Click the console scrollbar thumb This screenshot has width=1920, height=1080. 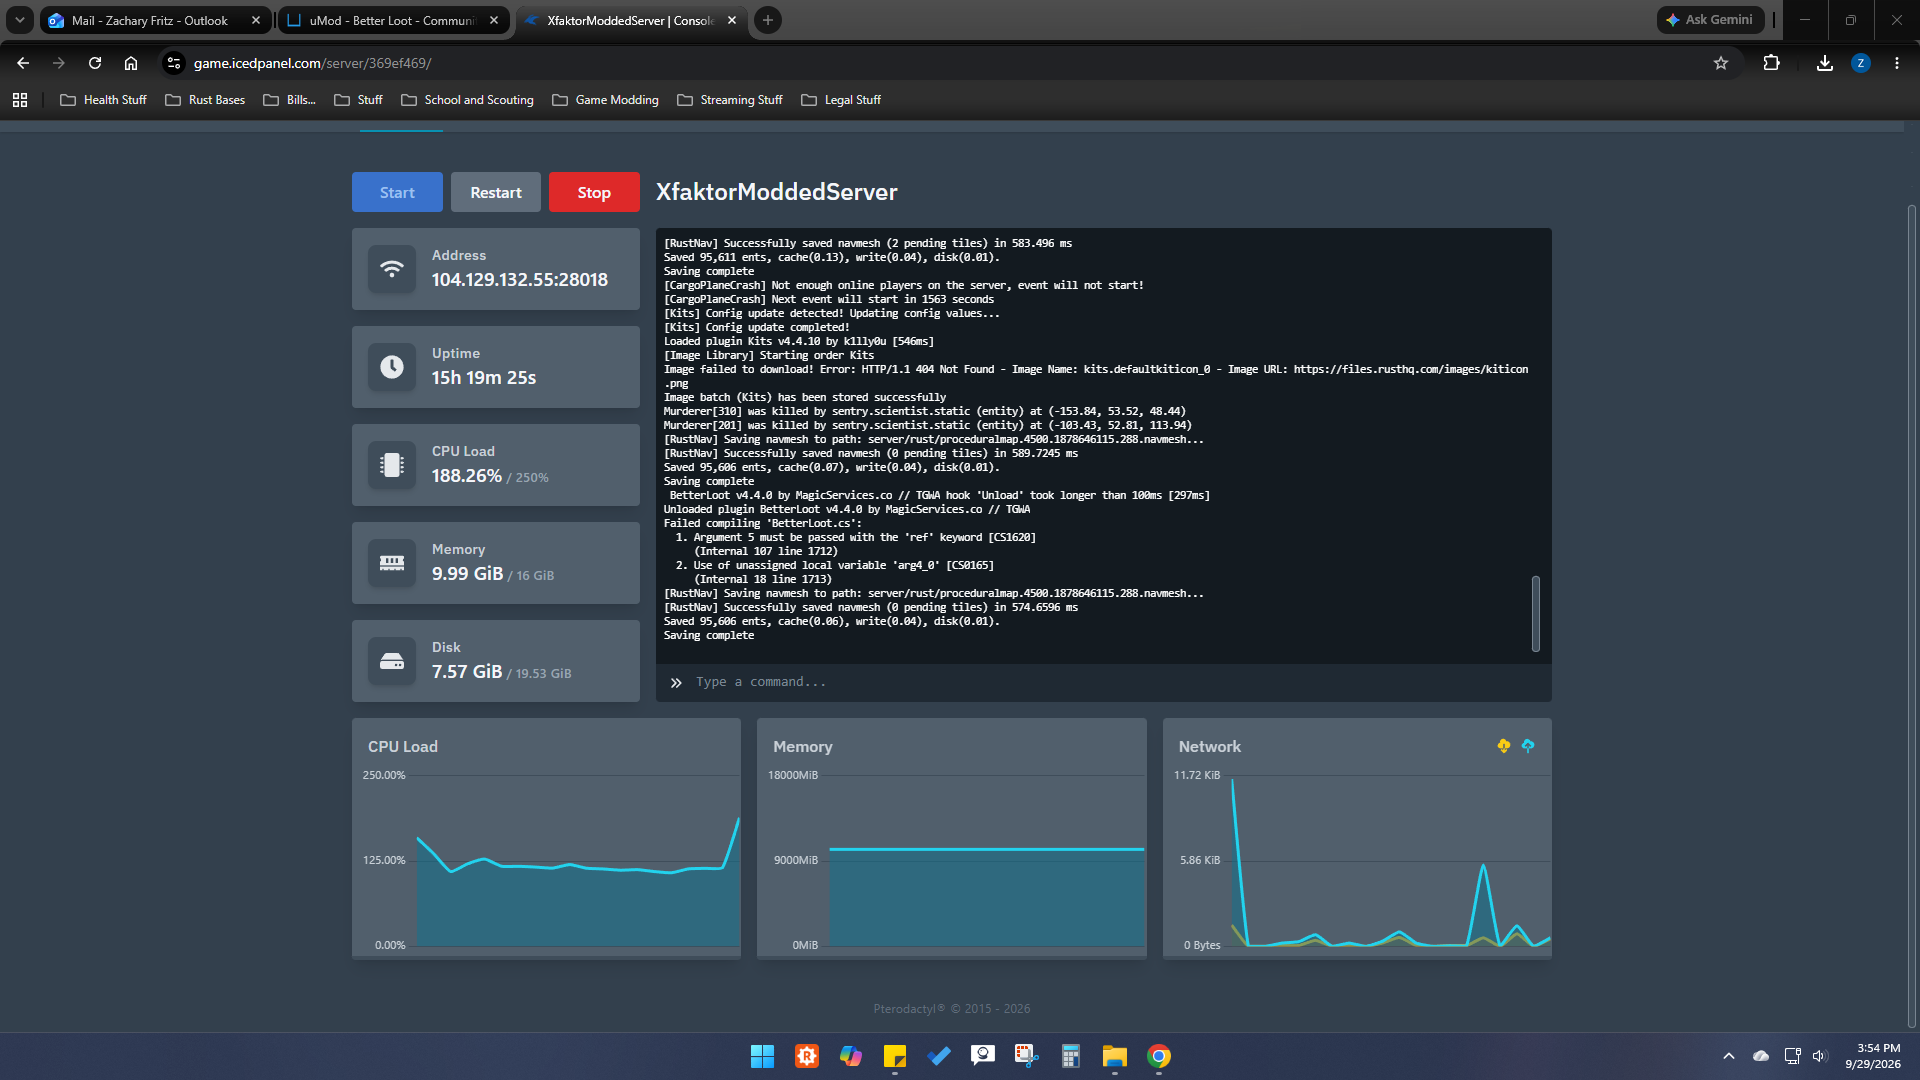point(1536,613)
